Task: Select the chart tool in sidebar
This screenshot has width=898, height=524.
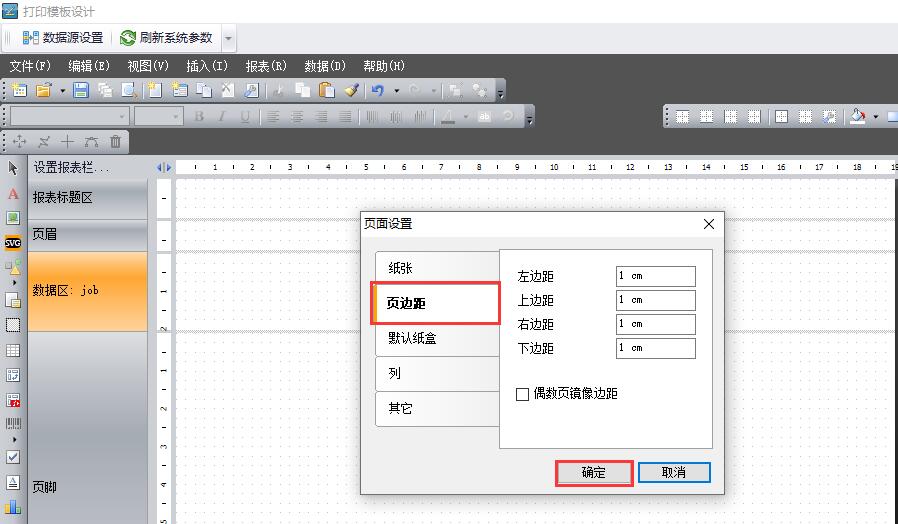Action: coord(13,507)
